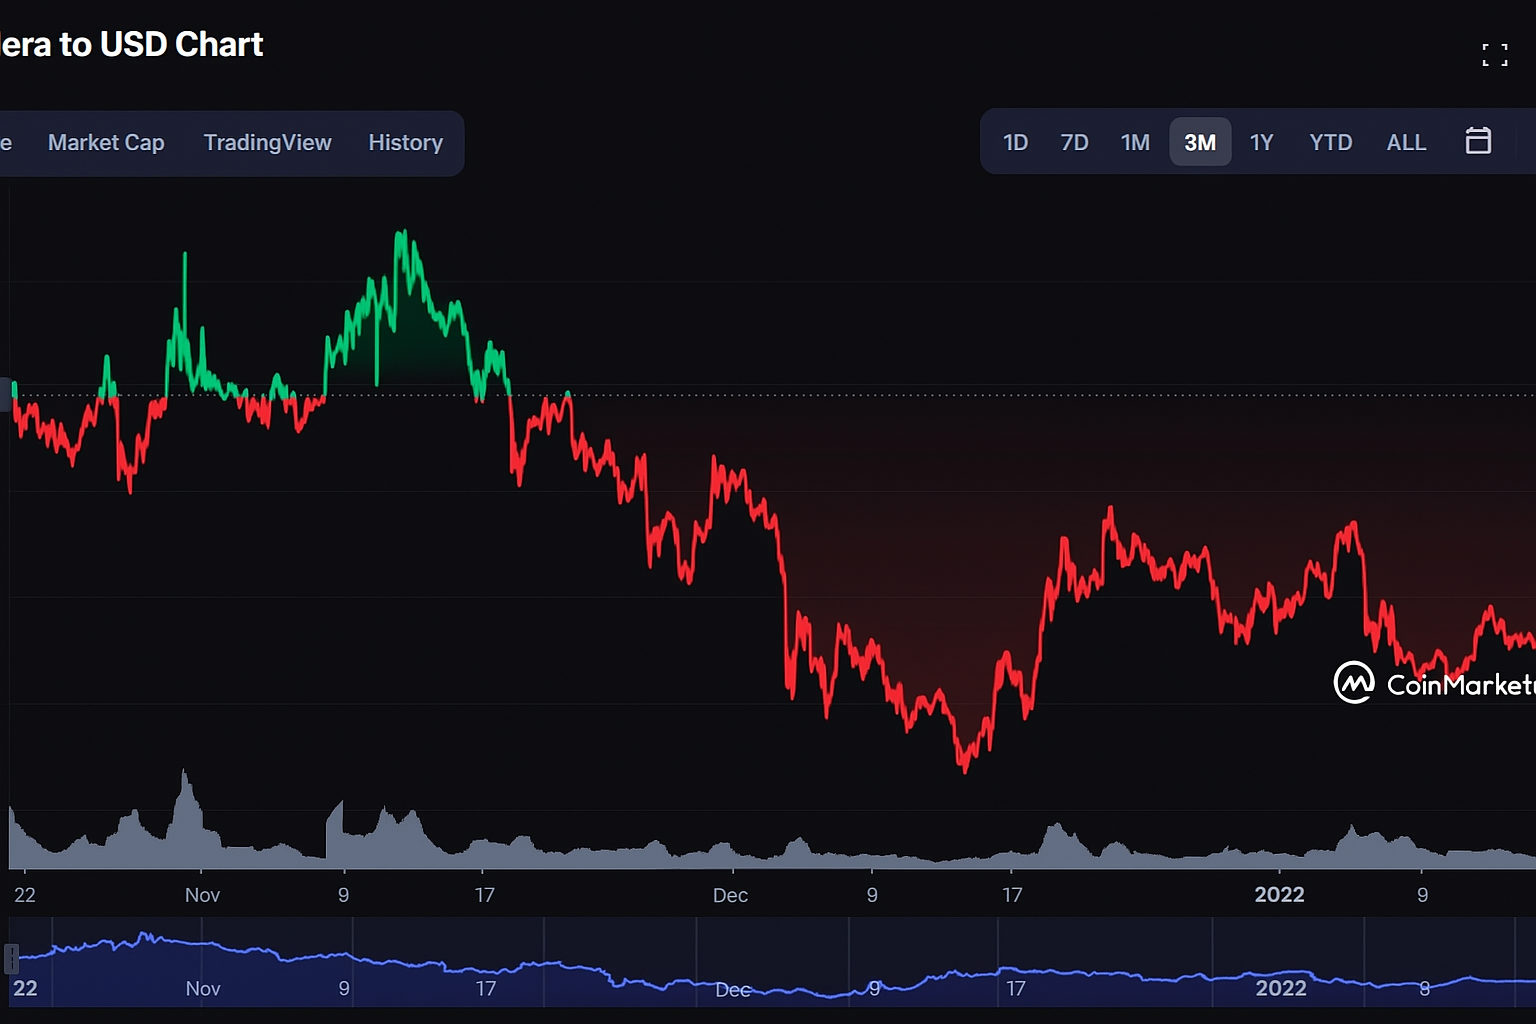1536x1024 pixels.
Task: Open the calendar date range picker
Action: [x=1477, y=142]
